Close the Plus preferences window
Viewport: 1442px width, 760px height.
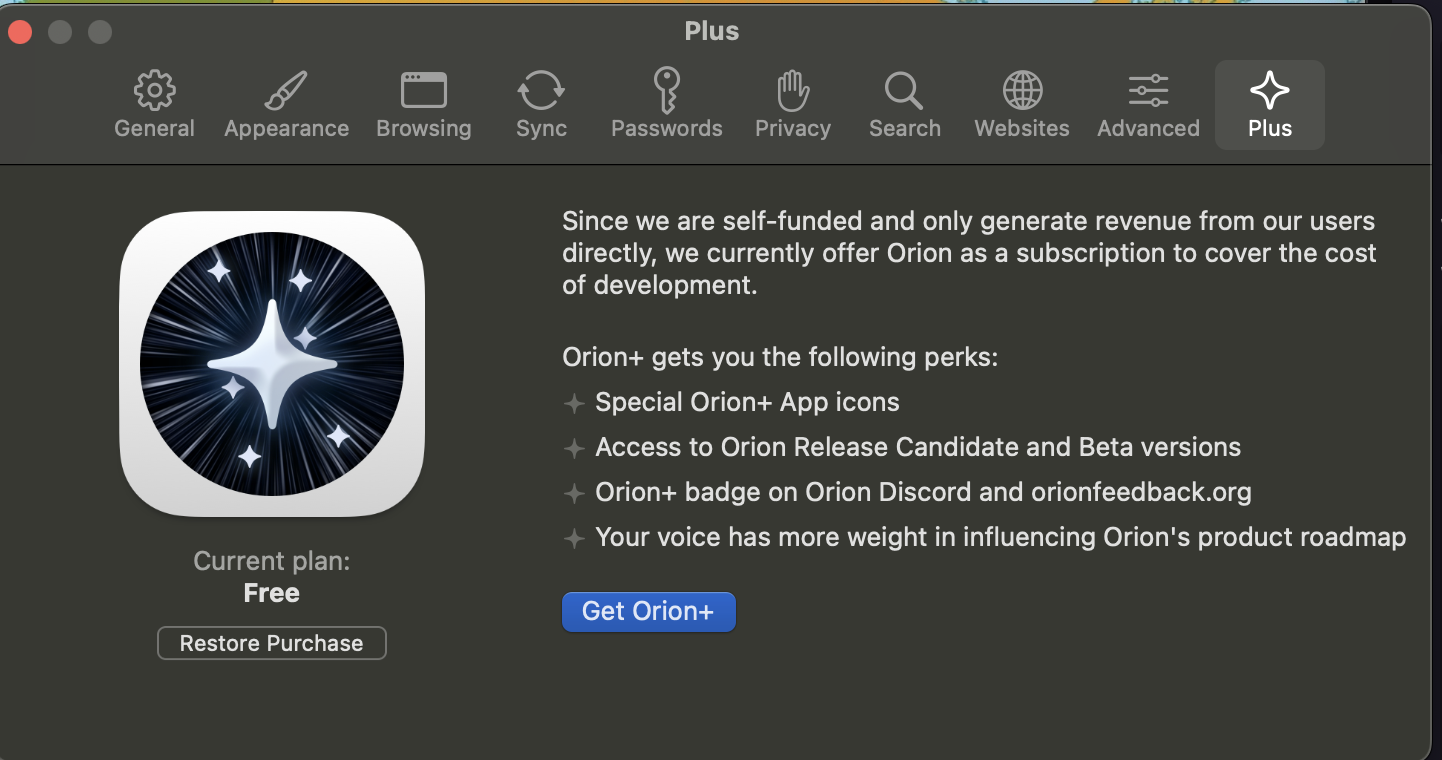click(20, 32)
